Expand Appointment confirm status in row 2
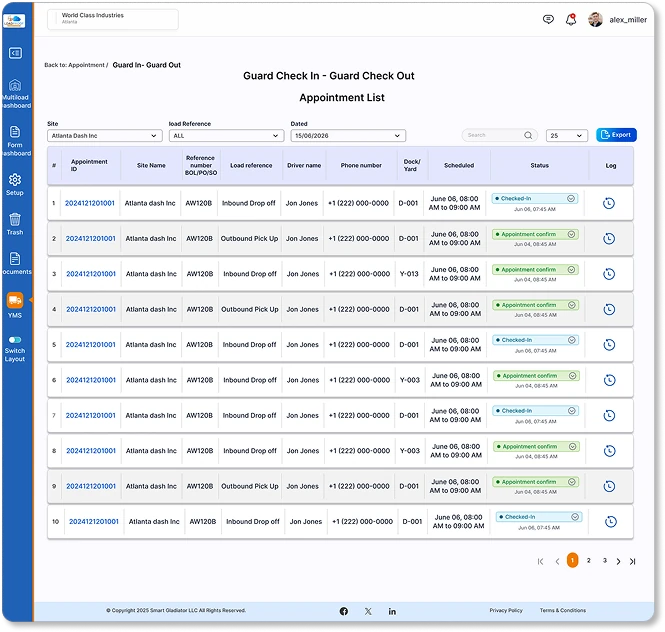Screen dimensions: 665x632 (571, 234)
